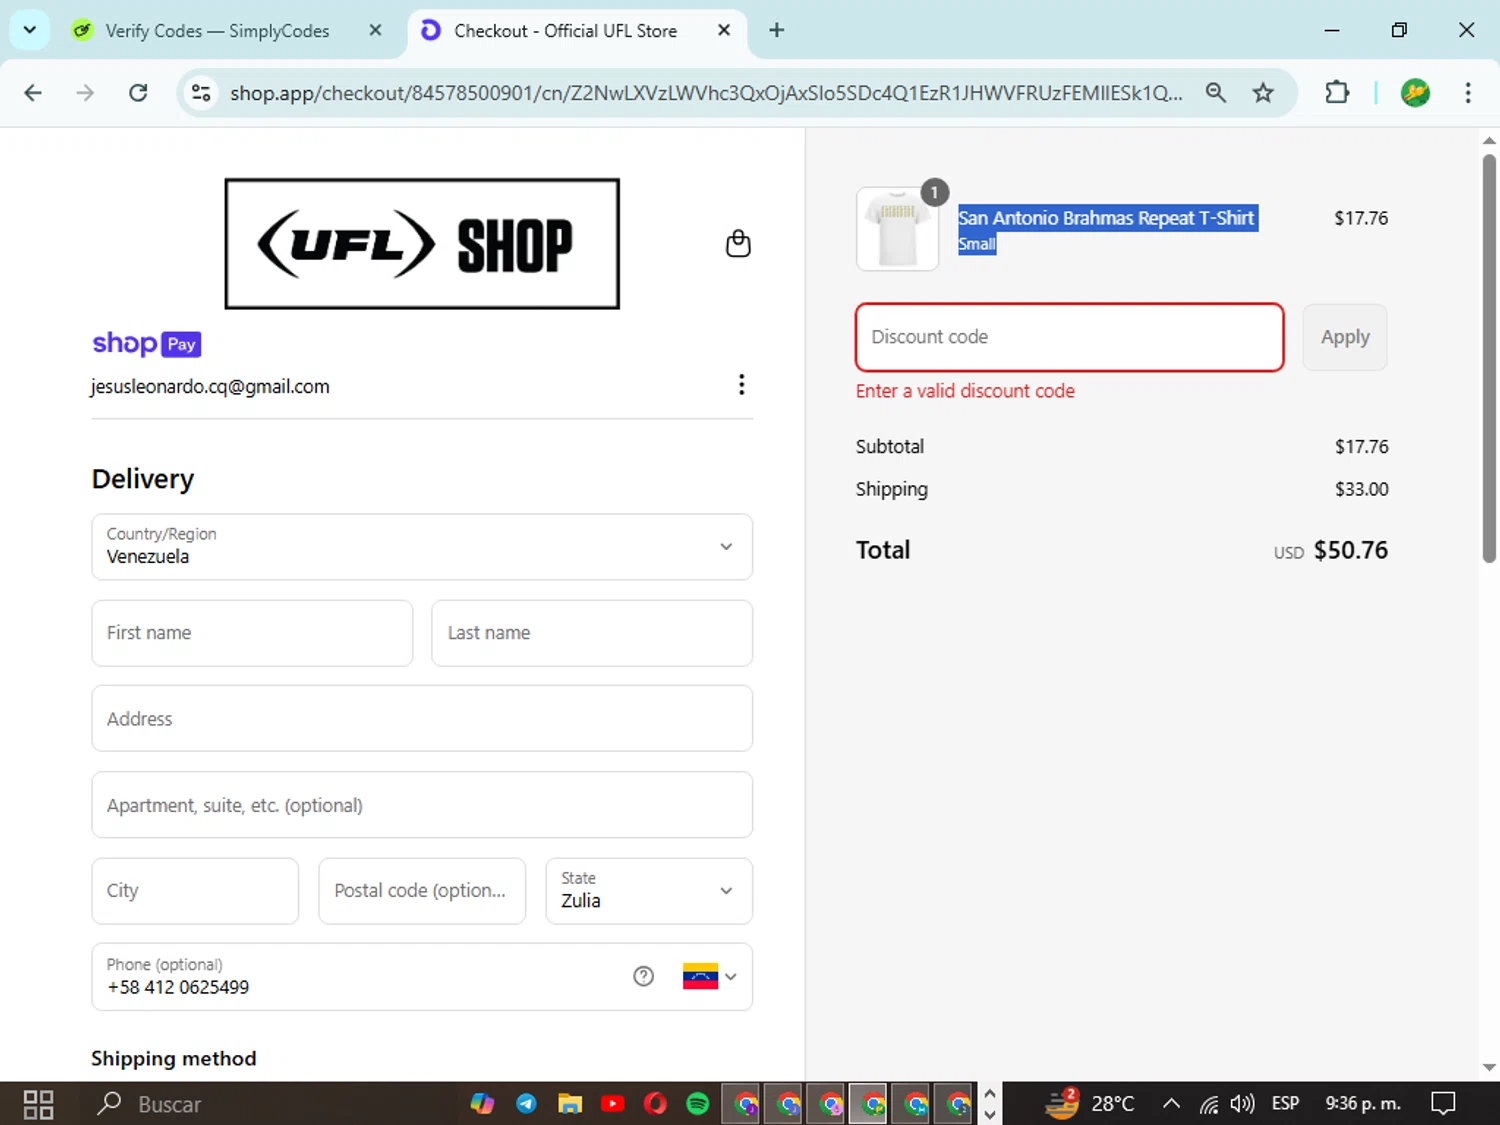Click the Discount code field
The image size is (1500, 1125).
[1070, 337]
